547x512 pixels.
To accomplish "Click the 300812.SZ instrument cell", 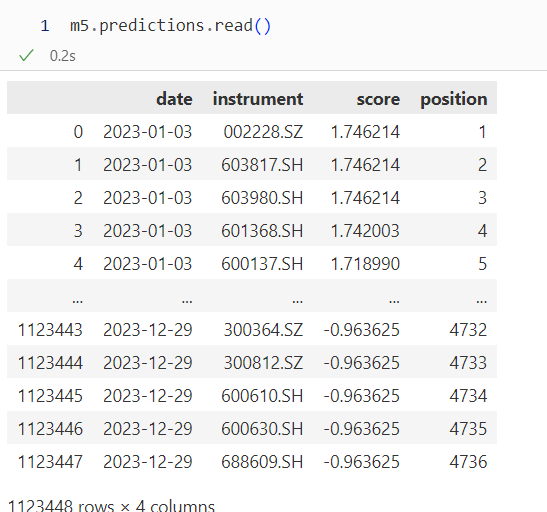I will [x=263, y=363].
